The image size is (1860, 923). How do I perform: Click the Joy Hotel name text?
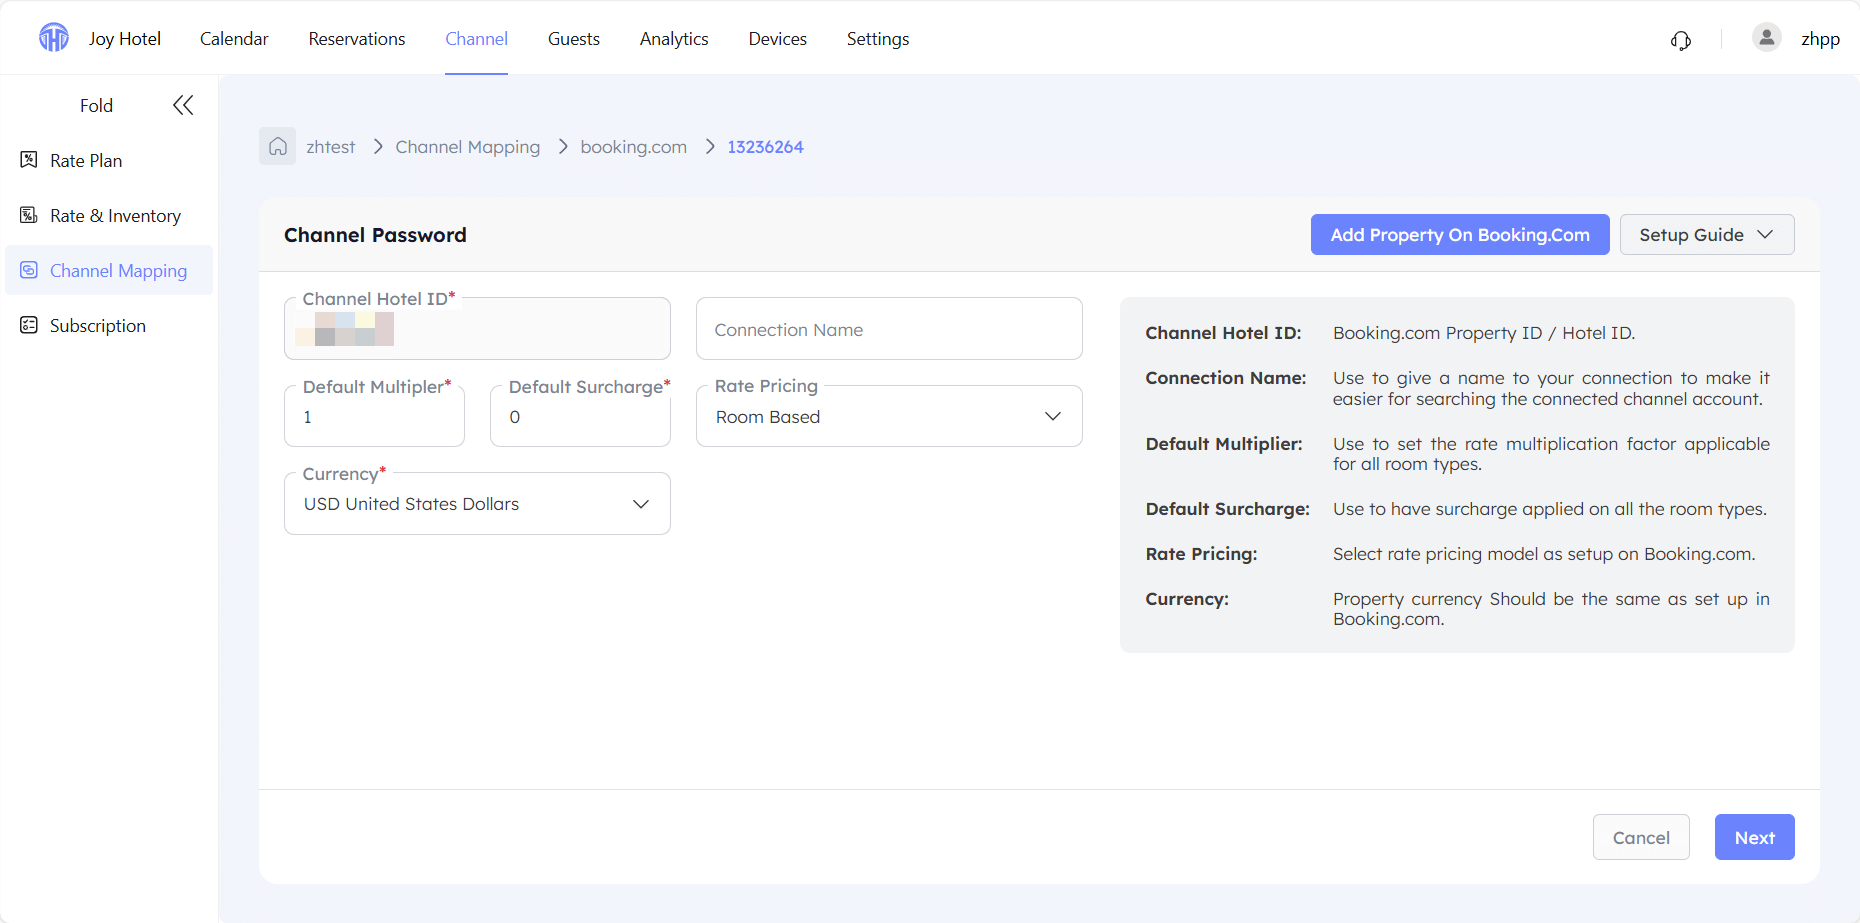tap(125, 39)
